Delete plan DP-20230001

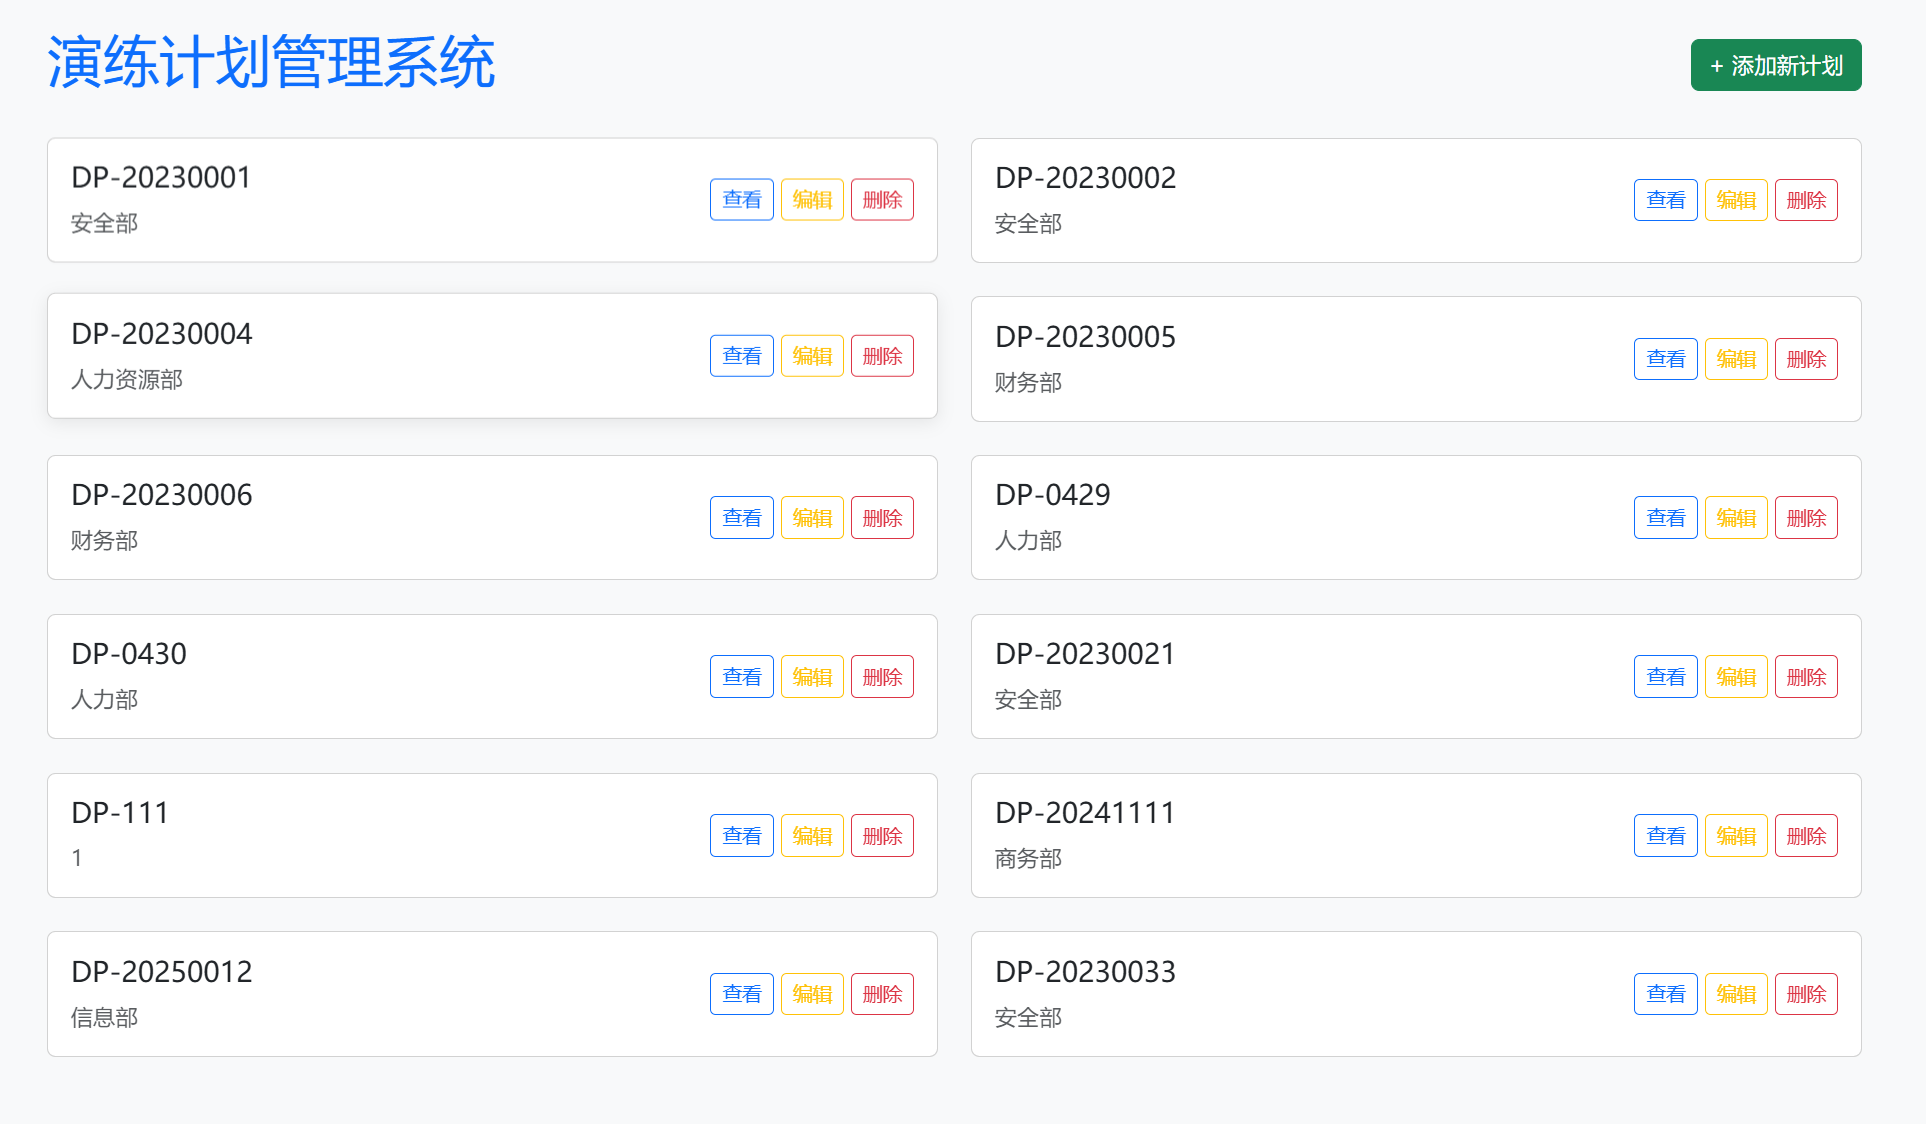coord(881,200)
